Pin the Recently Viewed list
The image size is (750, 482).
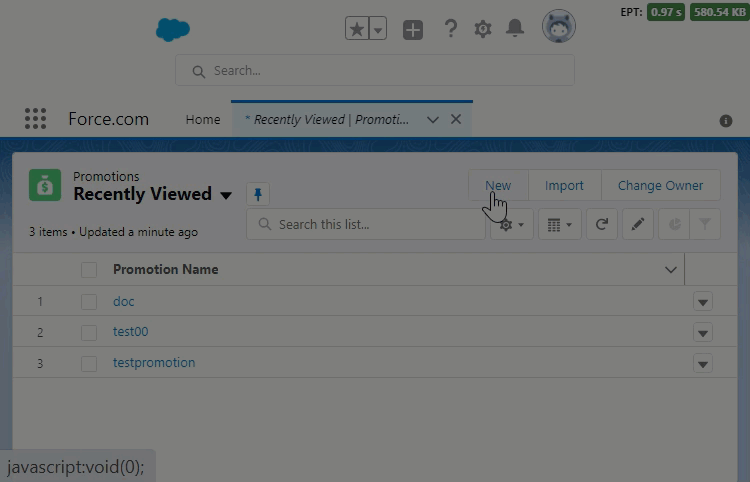(x=258, y=194)
